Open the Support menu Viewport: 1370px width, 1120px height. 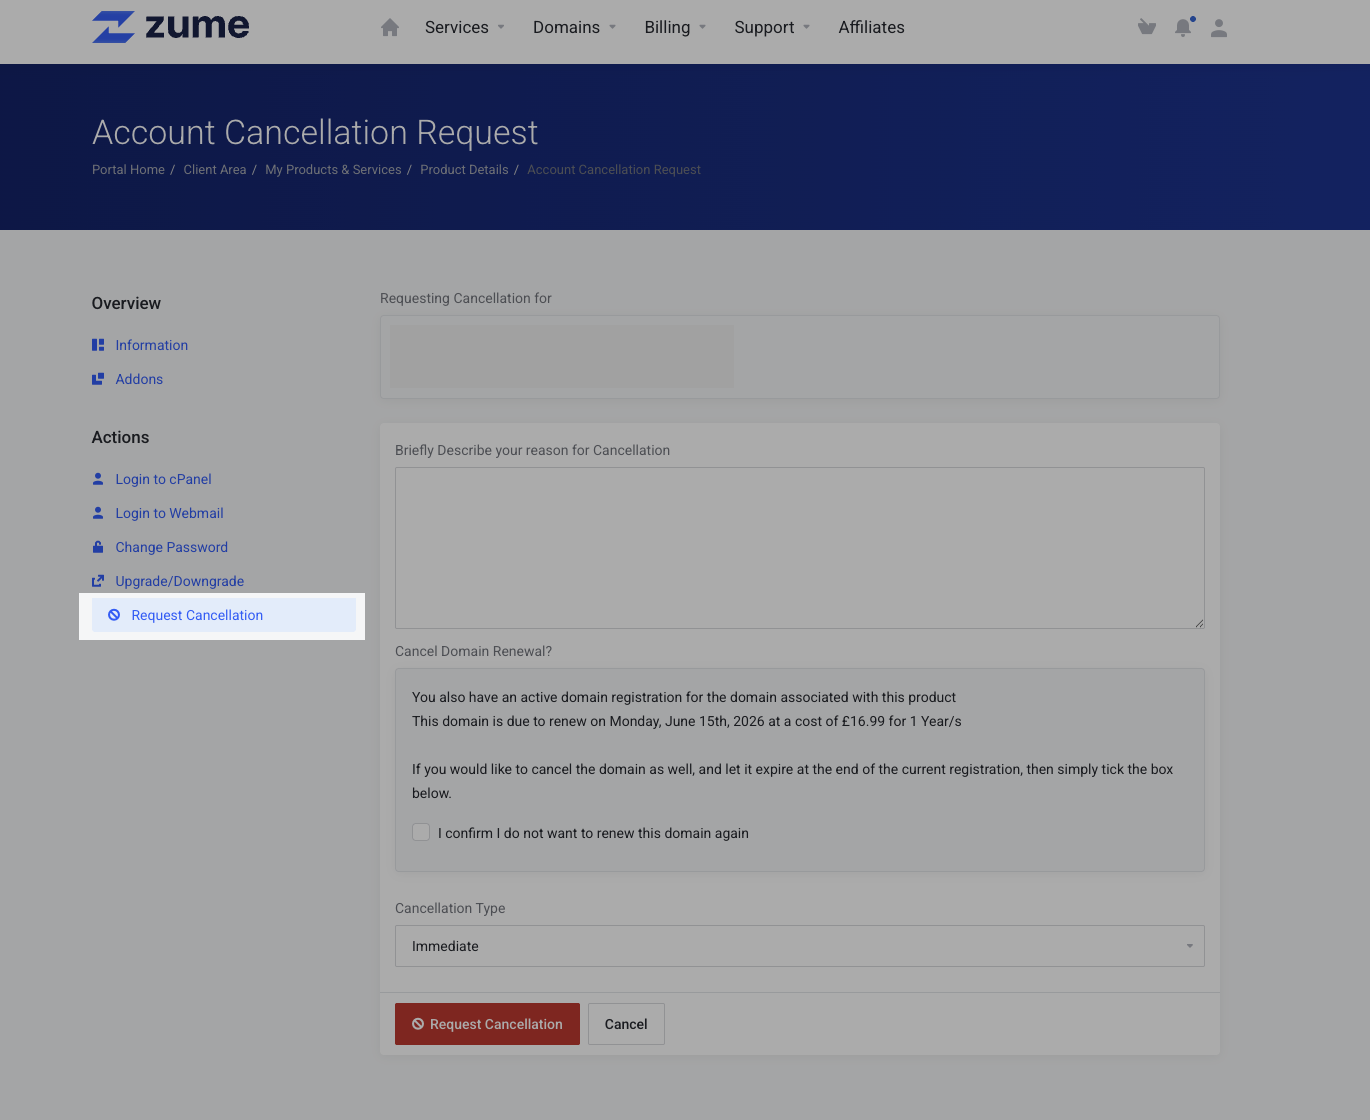pyautogui.click(x=772, y=28)
